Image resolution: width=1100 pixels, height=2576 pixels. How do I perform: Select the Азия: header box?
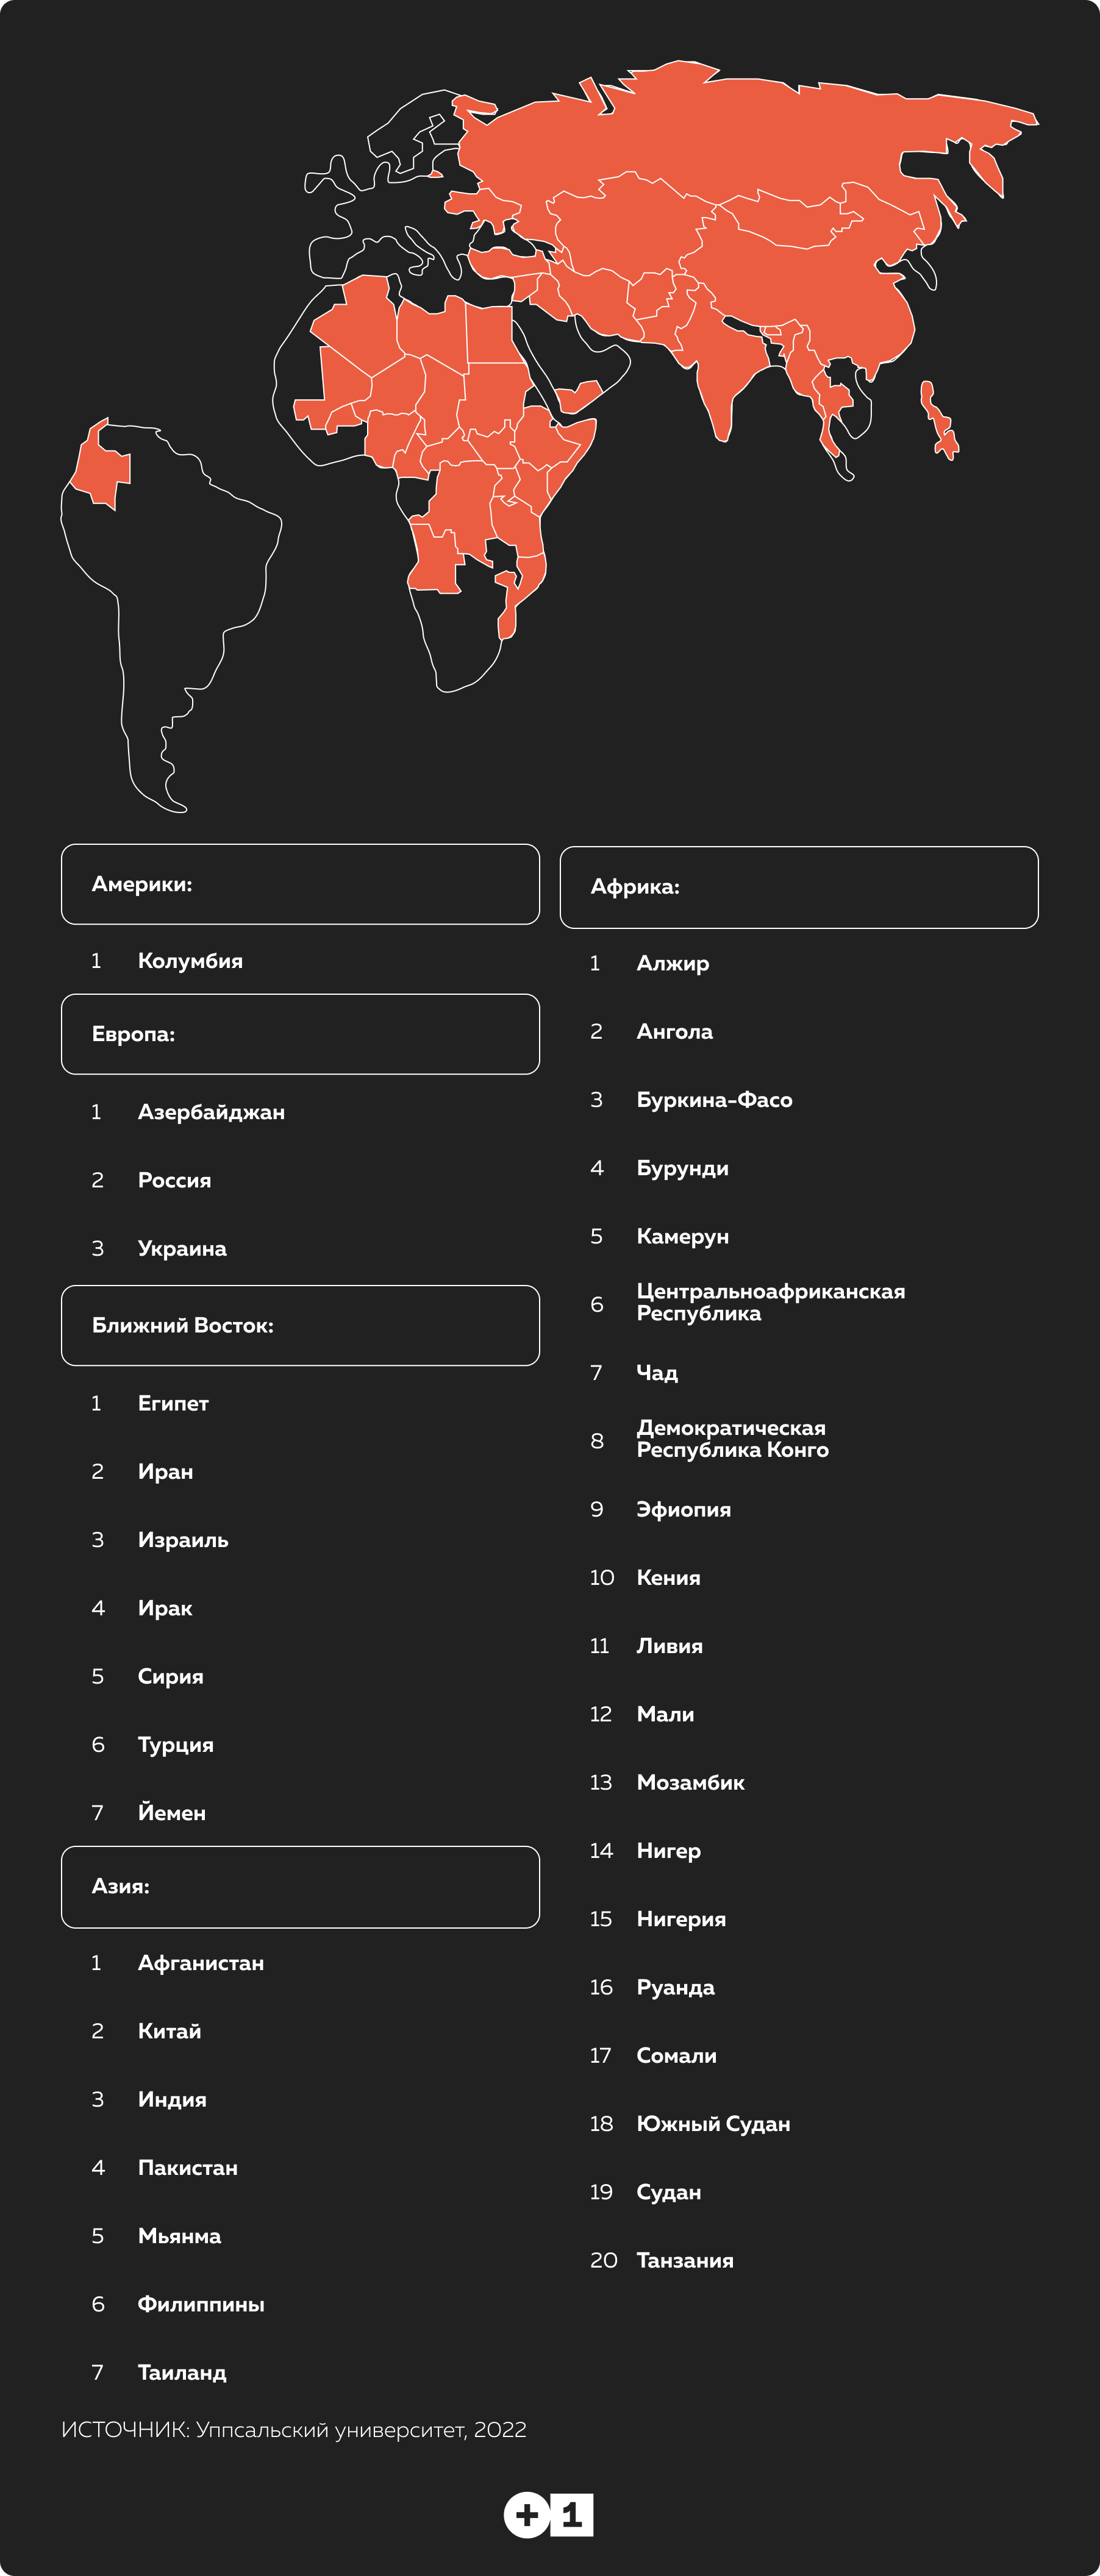[300, 1886]
